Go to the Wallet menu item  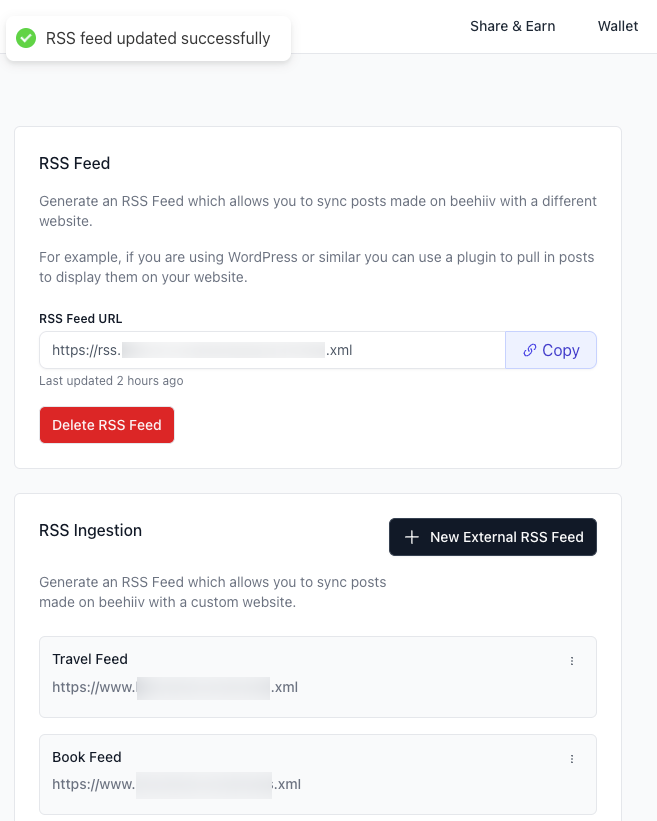[617, 26]
